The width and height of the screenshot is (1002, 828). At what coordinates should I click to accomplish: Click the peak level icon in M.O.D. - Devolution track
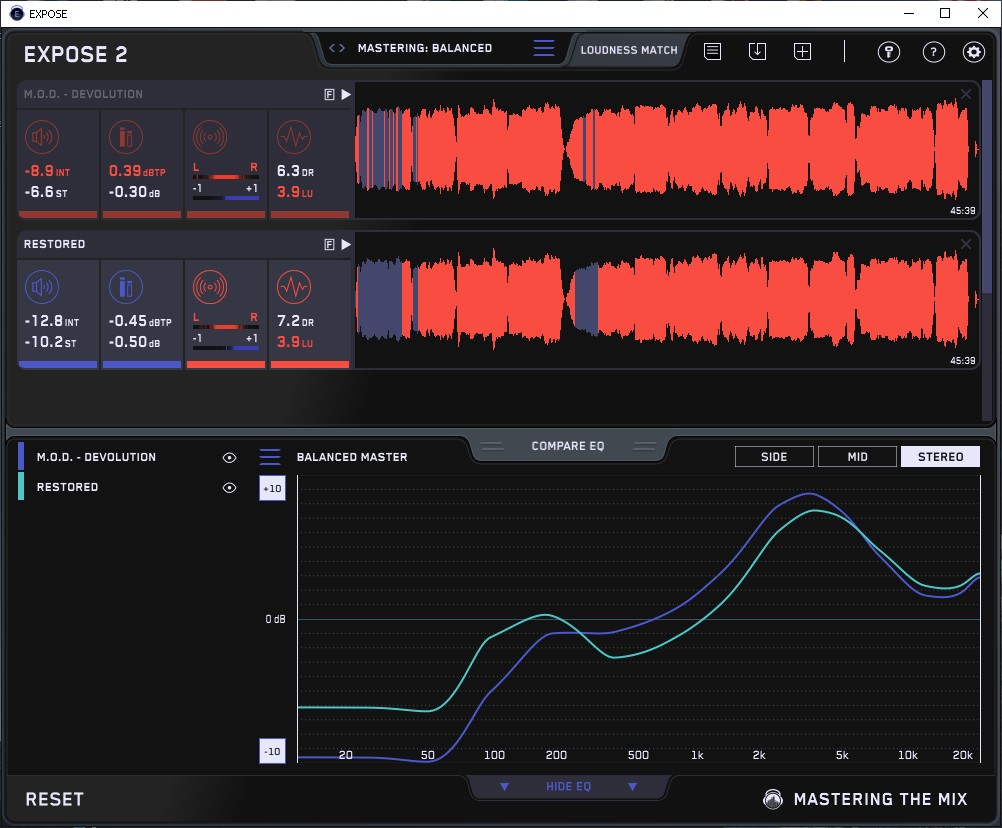pos(126,137)
